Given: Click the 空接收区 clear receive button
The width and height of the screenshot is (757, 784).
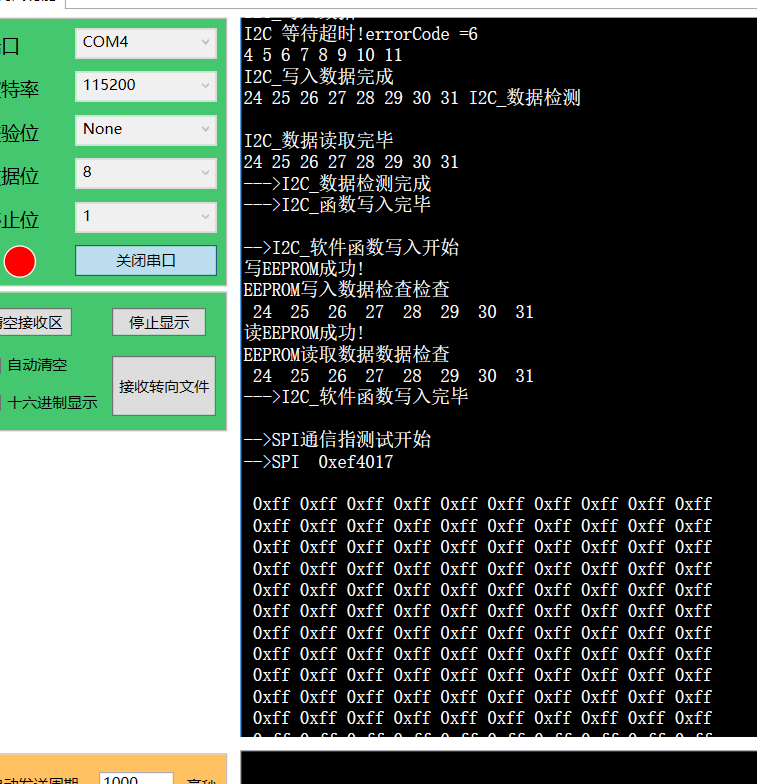Looking at the screenshot, I should pyautogui.click(x=34, y=322).
